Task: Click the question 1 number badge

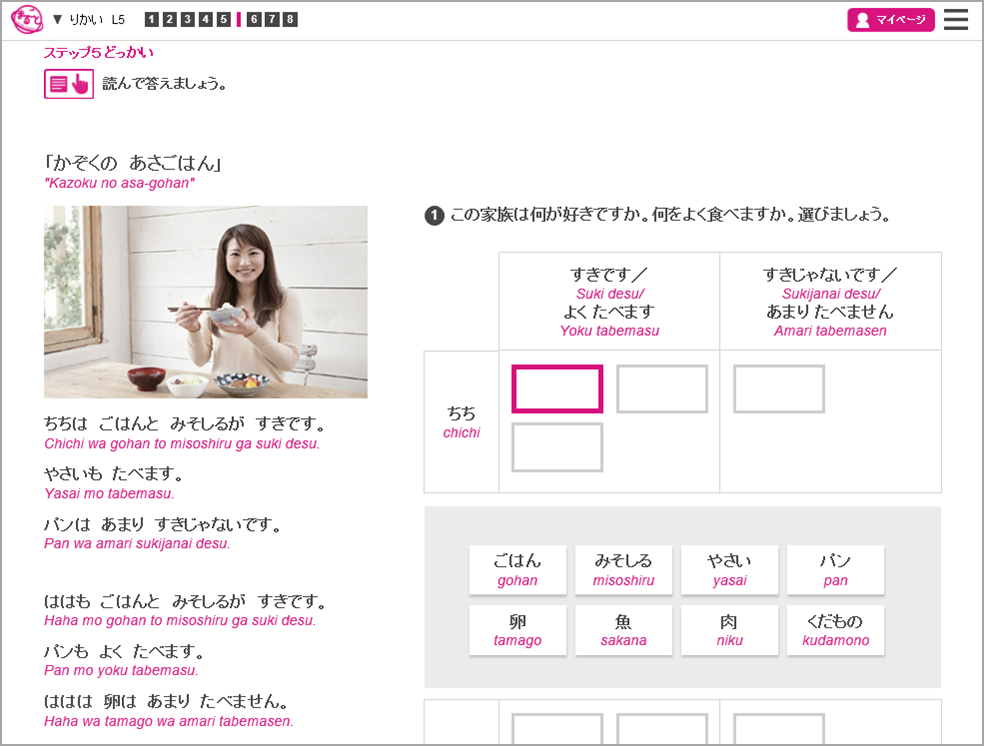Action: 434,215
